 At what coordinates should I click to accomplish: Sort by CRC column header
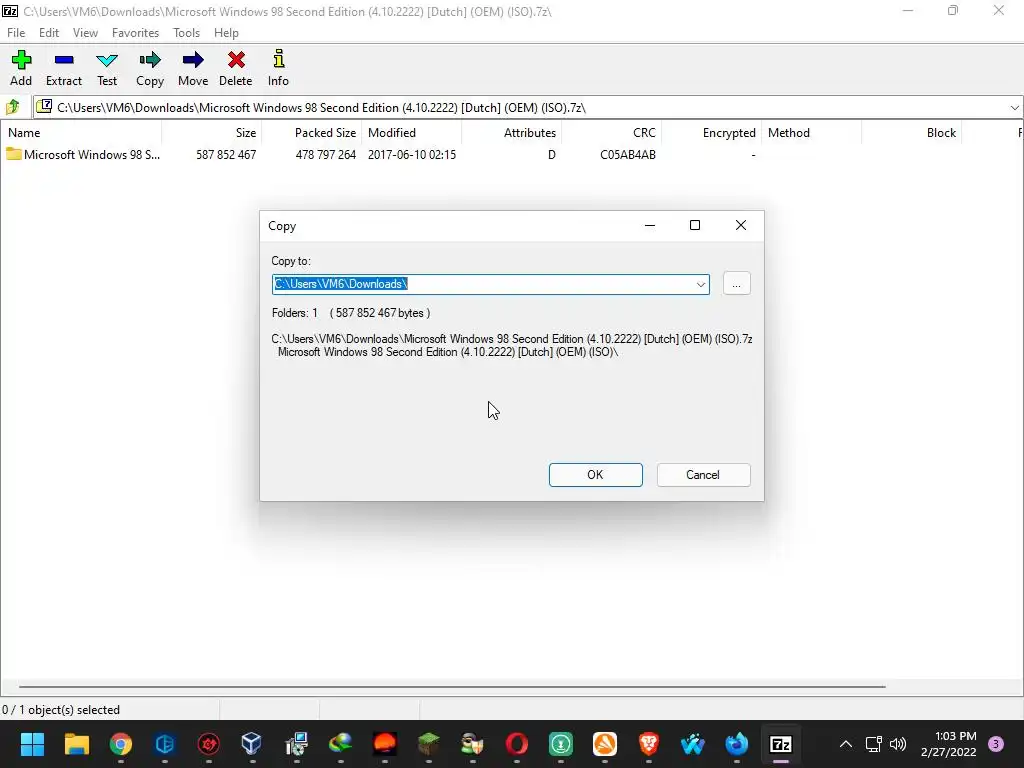[x=611, y=133]
